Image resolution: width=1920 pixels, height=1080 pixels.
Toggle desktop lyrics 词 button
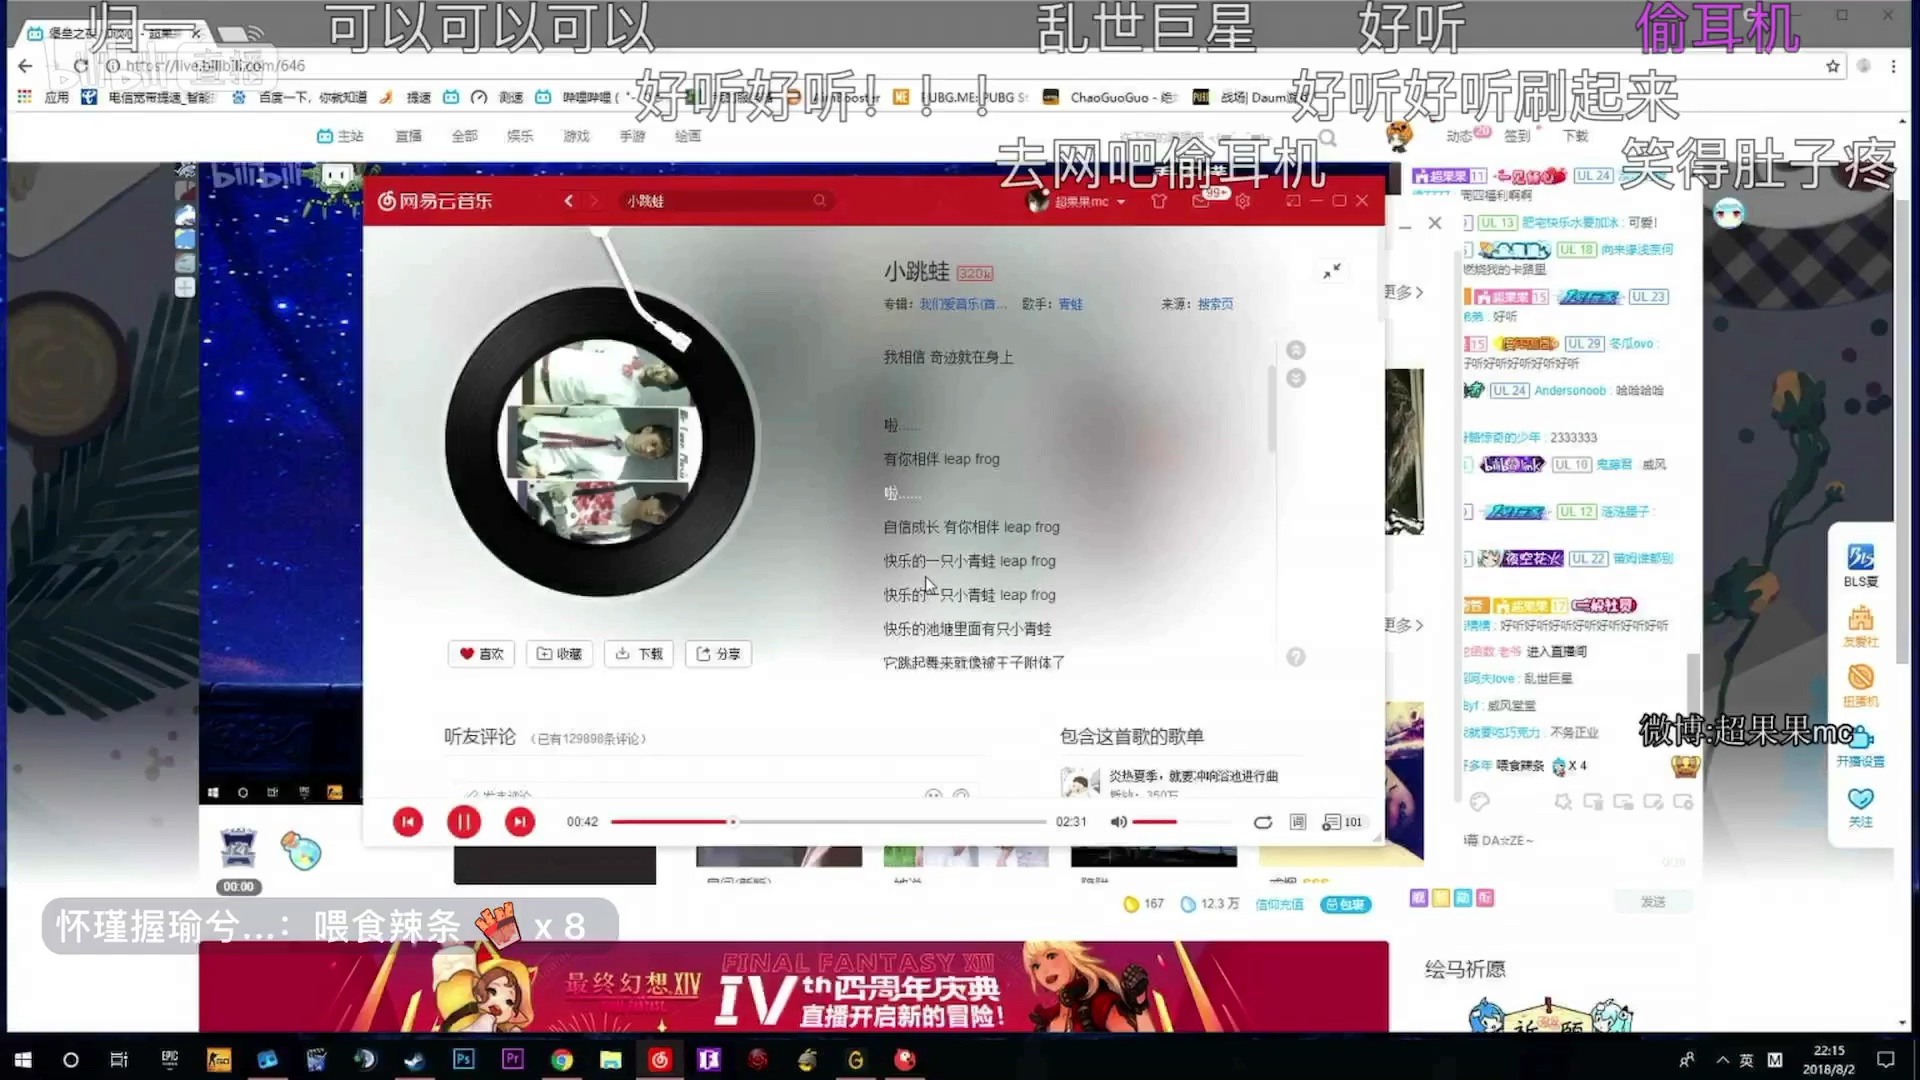click(1298, 822)
